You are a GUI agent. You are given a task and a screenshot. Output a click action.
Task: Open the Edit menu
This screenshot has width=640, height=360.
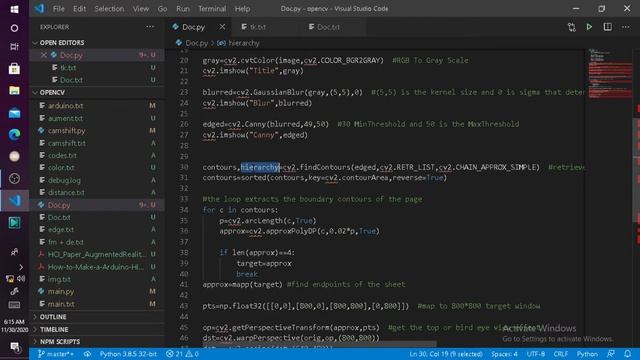point(79,9)
